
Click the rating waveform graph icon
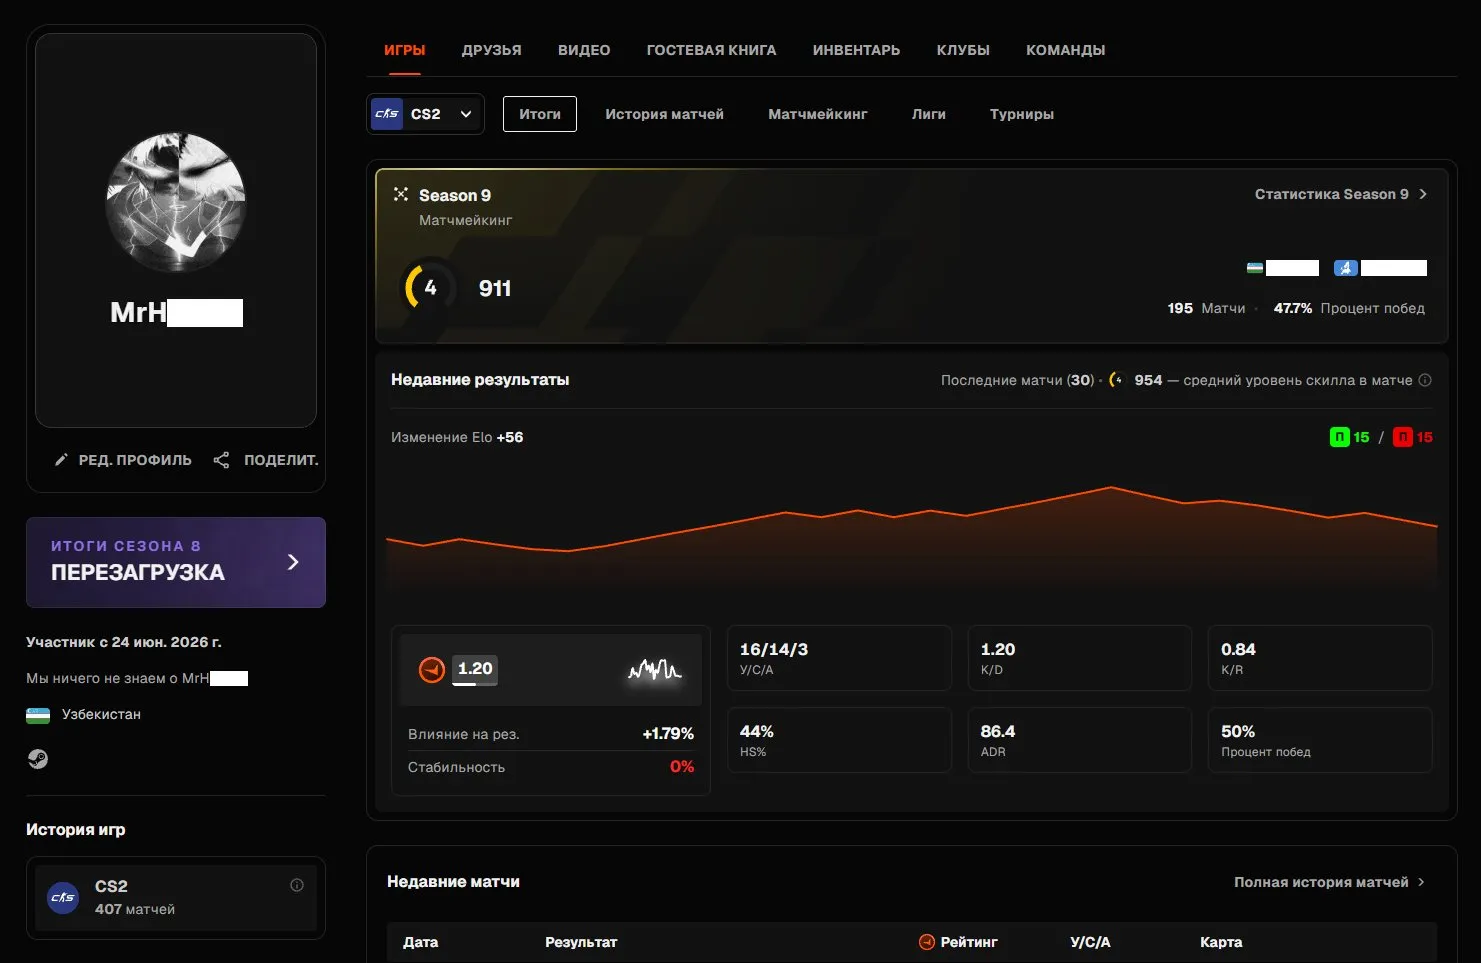[x=654, y=670]
